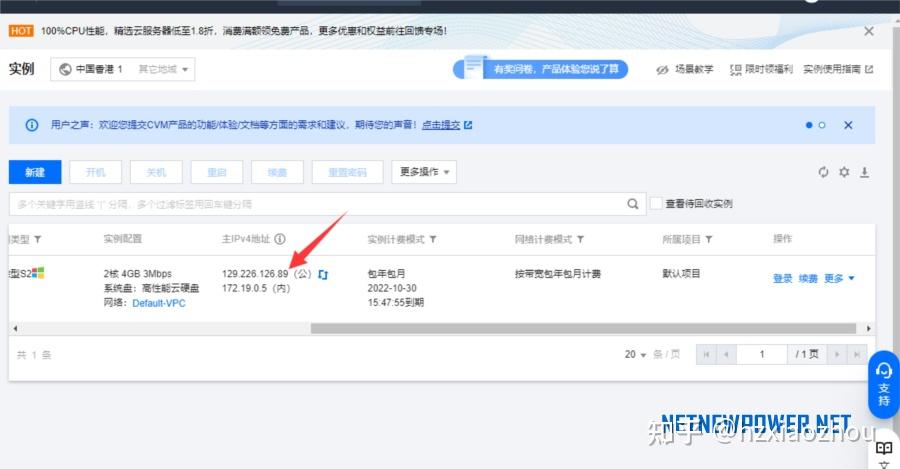Open 限时领福利 offers
The width and height of the screenshot is (900, 469).
click(761, 69)
